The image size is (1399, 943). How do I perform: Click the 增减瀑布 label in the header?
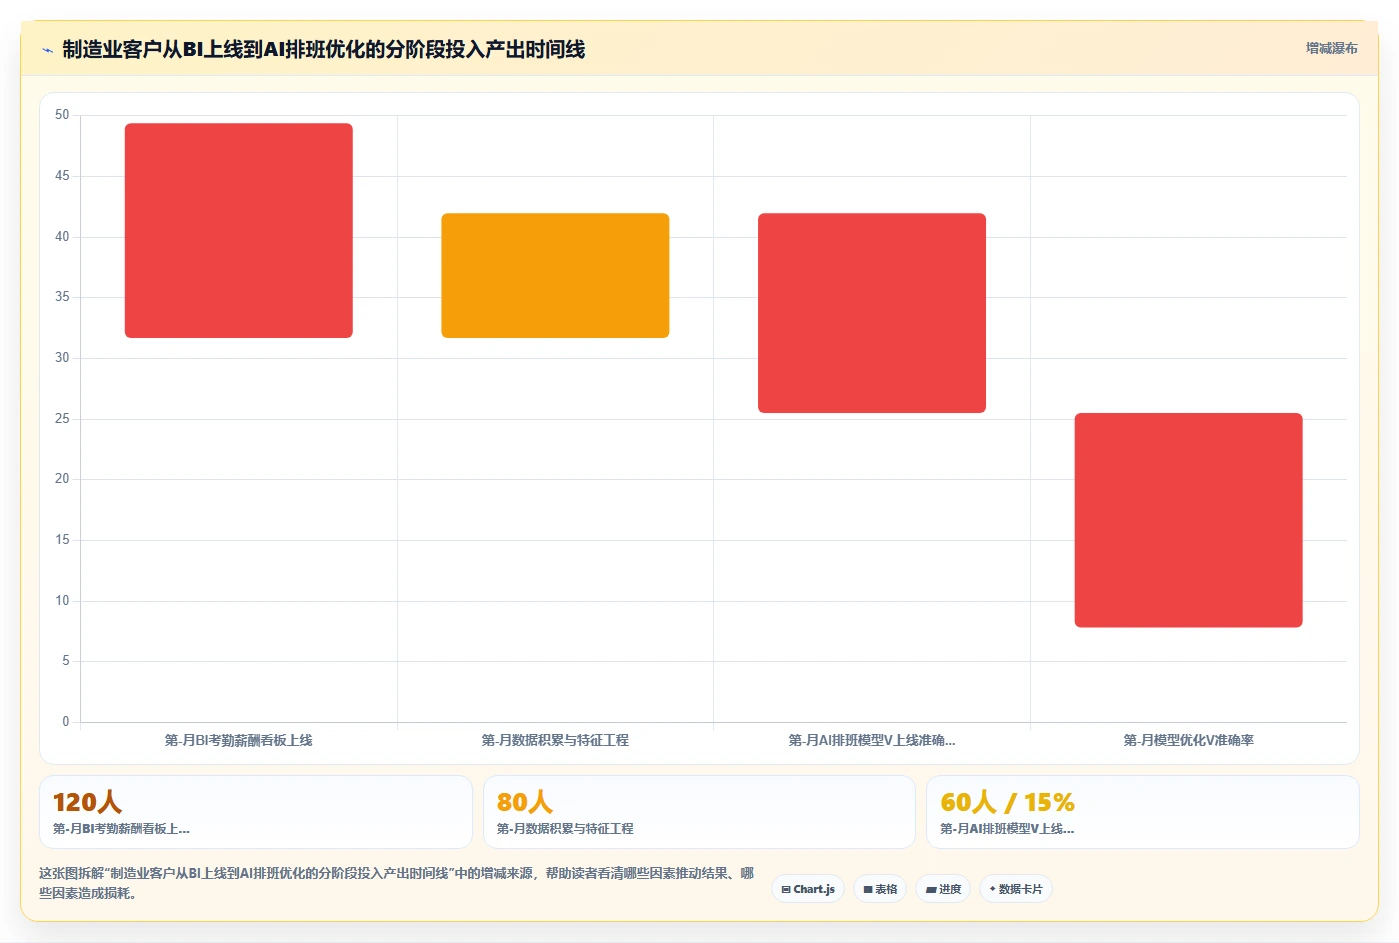tap(1331, 48)
